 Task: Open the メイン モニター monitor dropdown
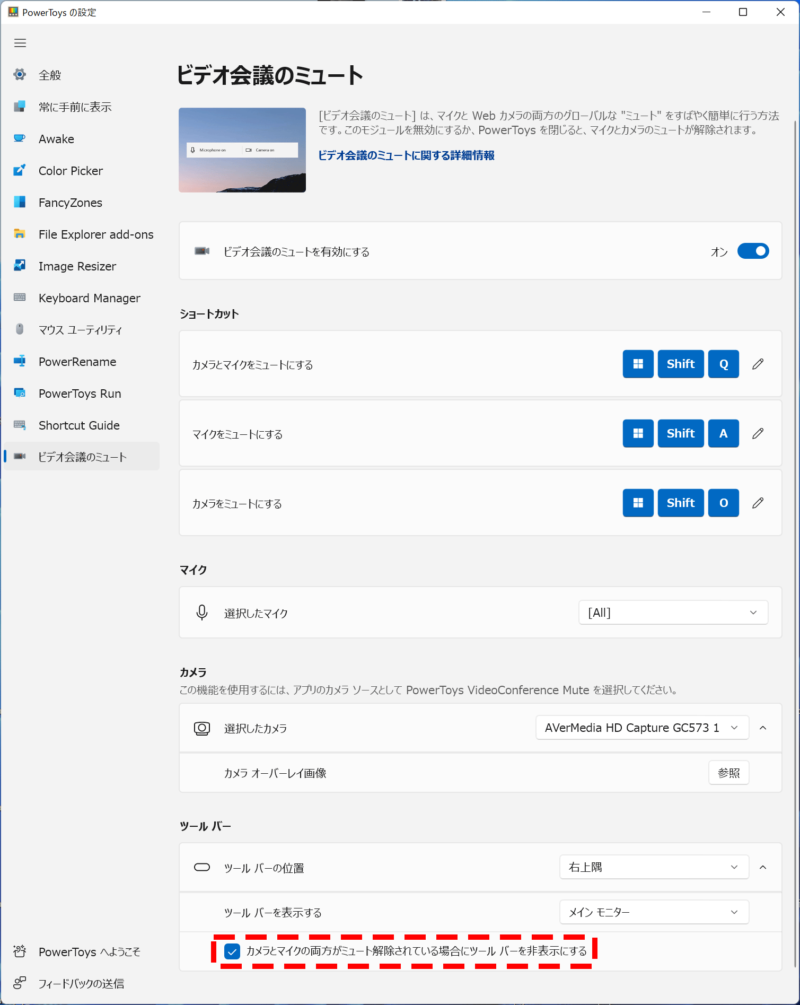click(654, 912)
